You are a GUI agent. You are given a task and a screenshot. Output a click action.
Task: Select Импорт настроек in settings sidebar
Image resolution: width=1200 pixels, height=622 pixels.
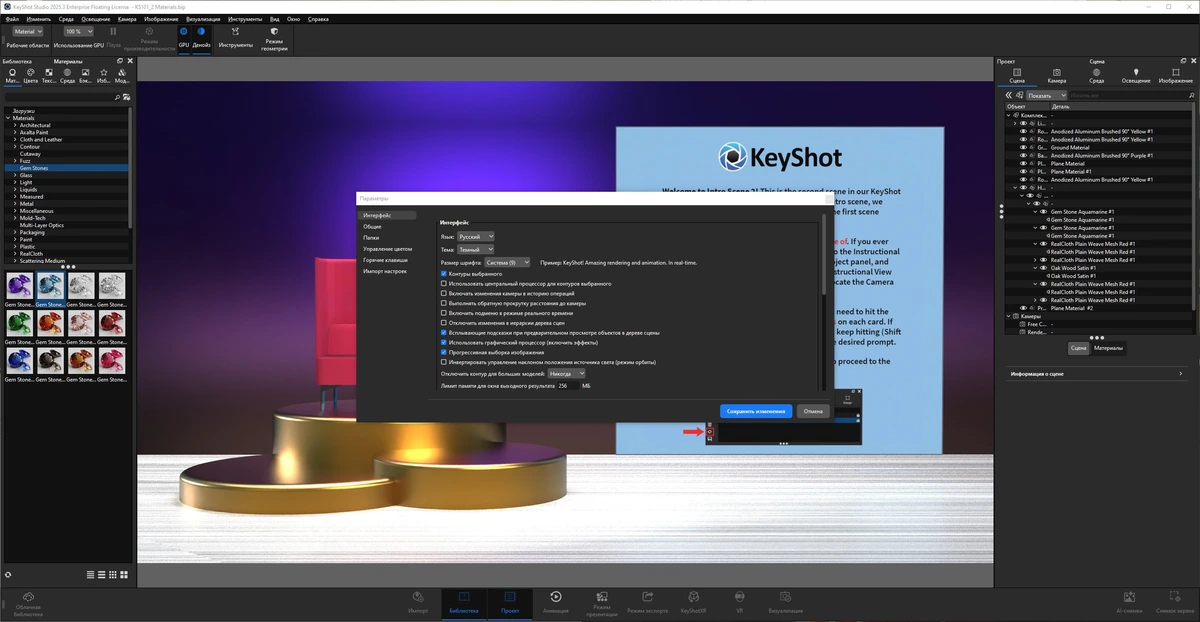[387, 271]
